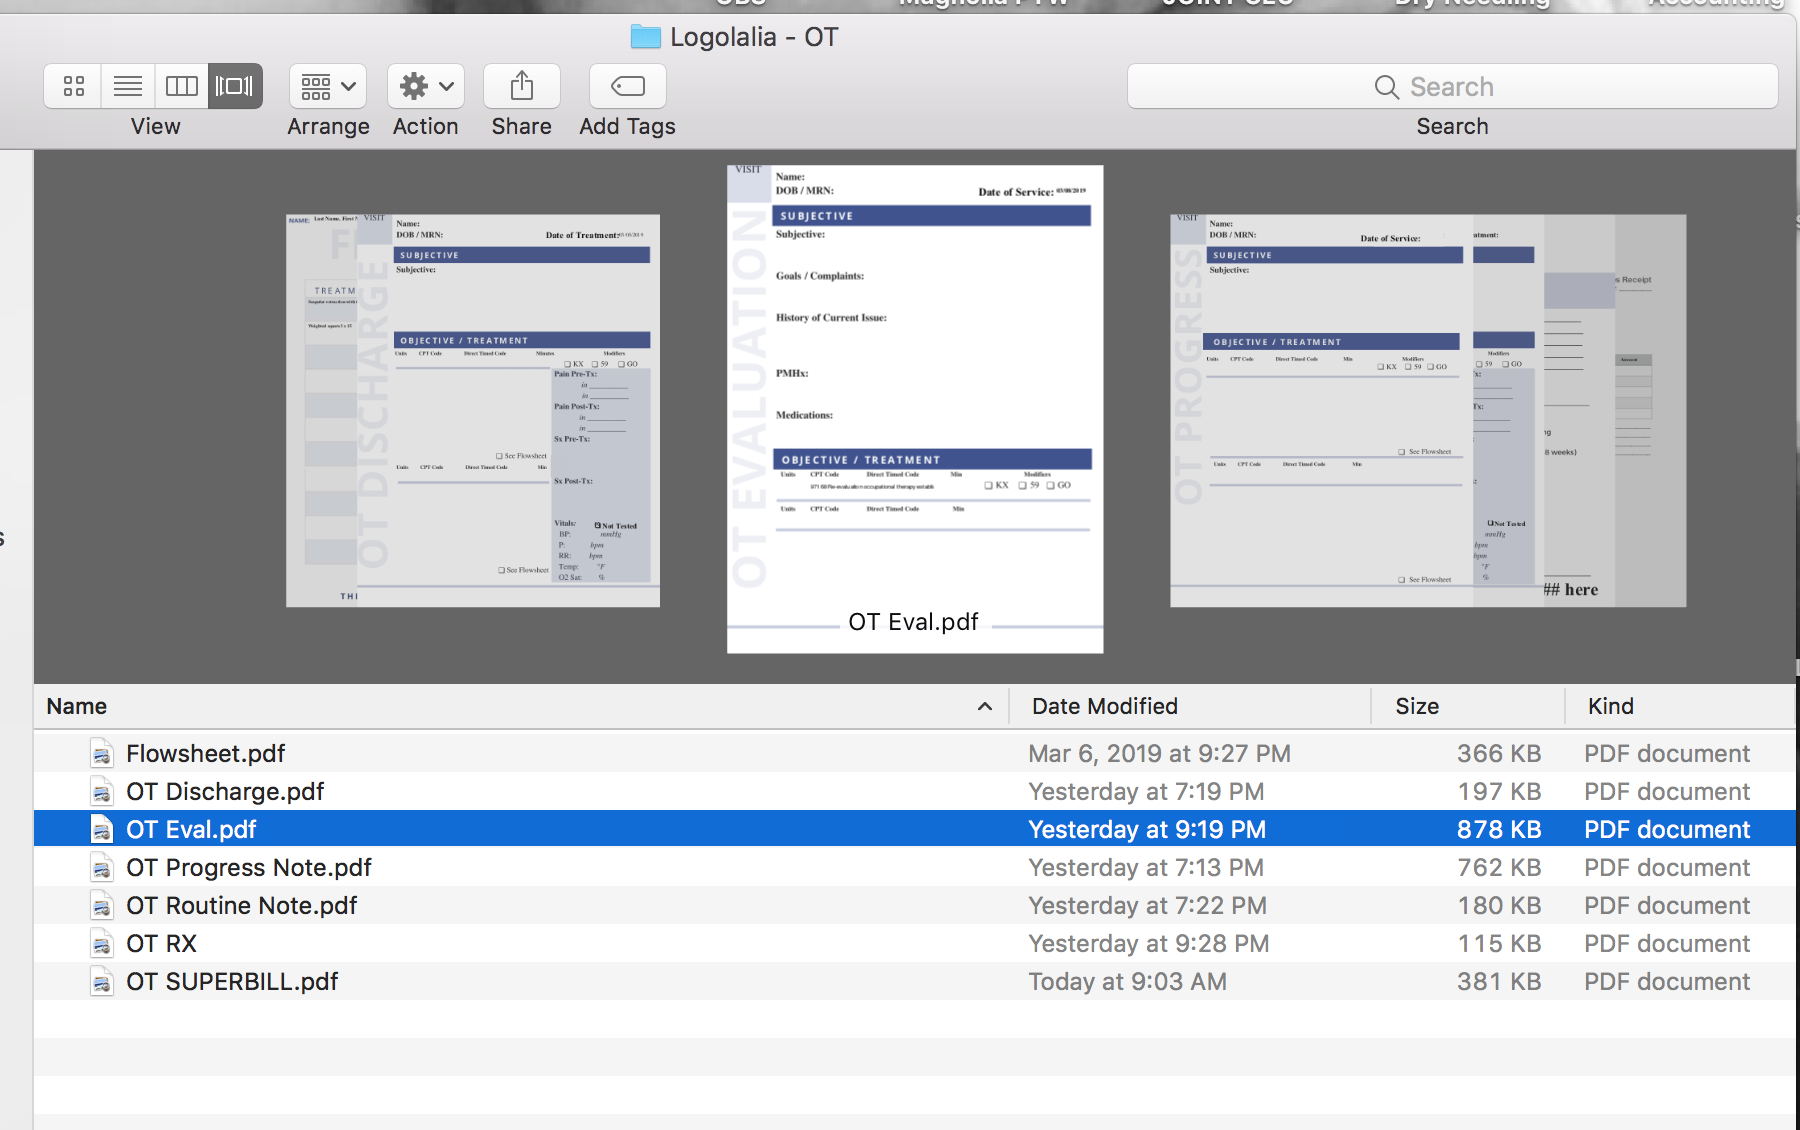Image resolution: width=1800 pixels, height=1130 pixels.
Task: Select OT Eval.pdf file name
Action: pos(191,829)
